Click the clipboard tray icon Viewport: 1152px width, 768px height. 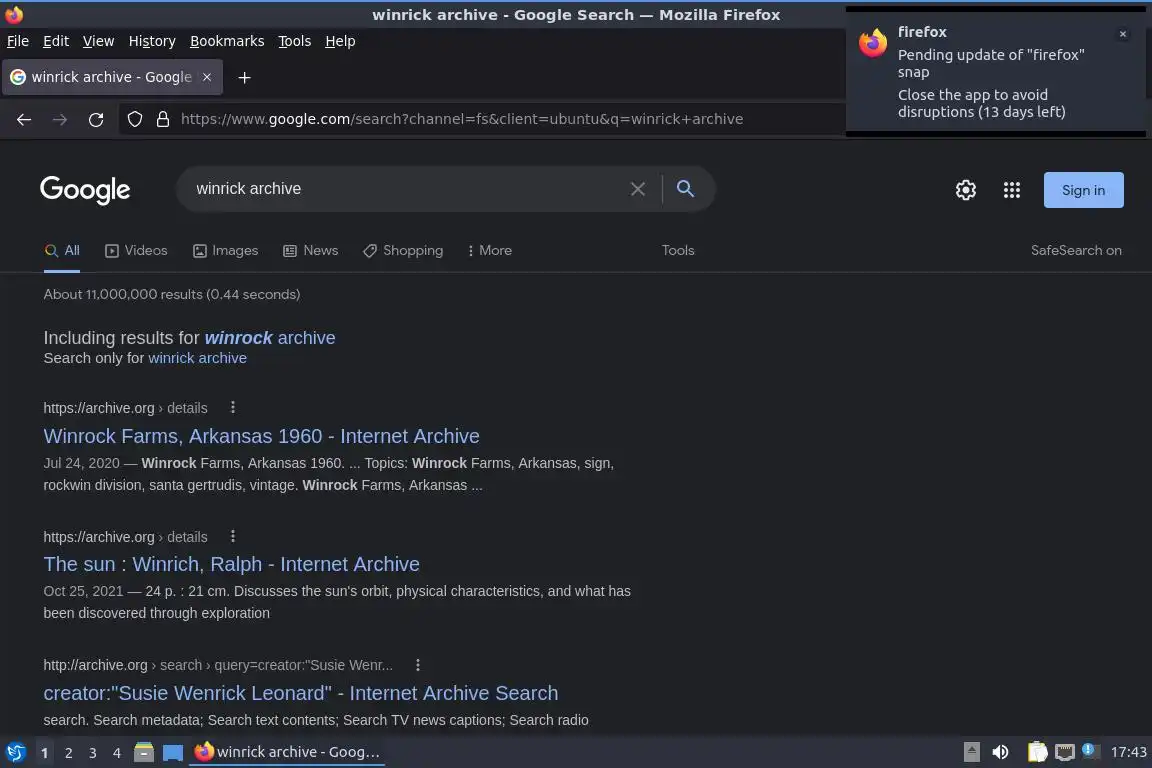point(1037,752)
